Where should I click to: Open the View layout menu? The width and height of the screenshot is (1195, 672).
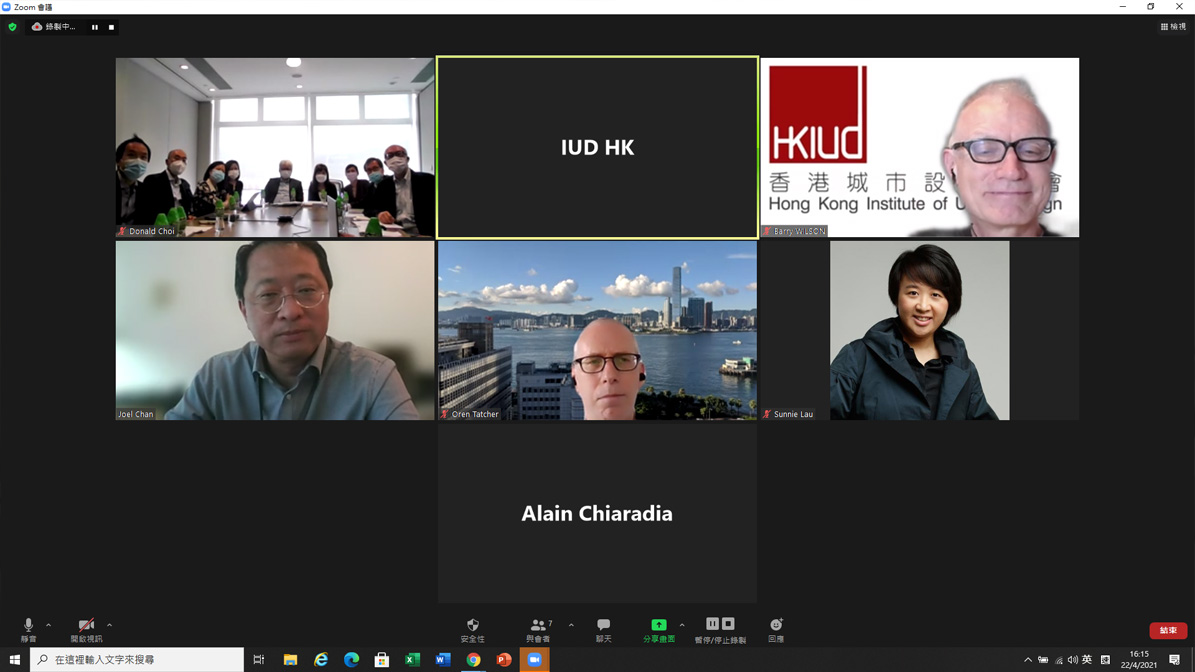[1173, 27]
